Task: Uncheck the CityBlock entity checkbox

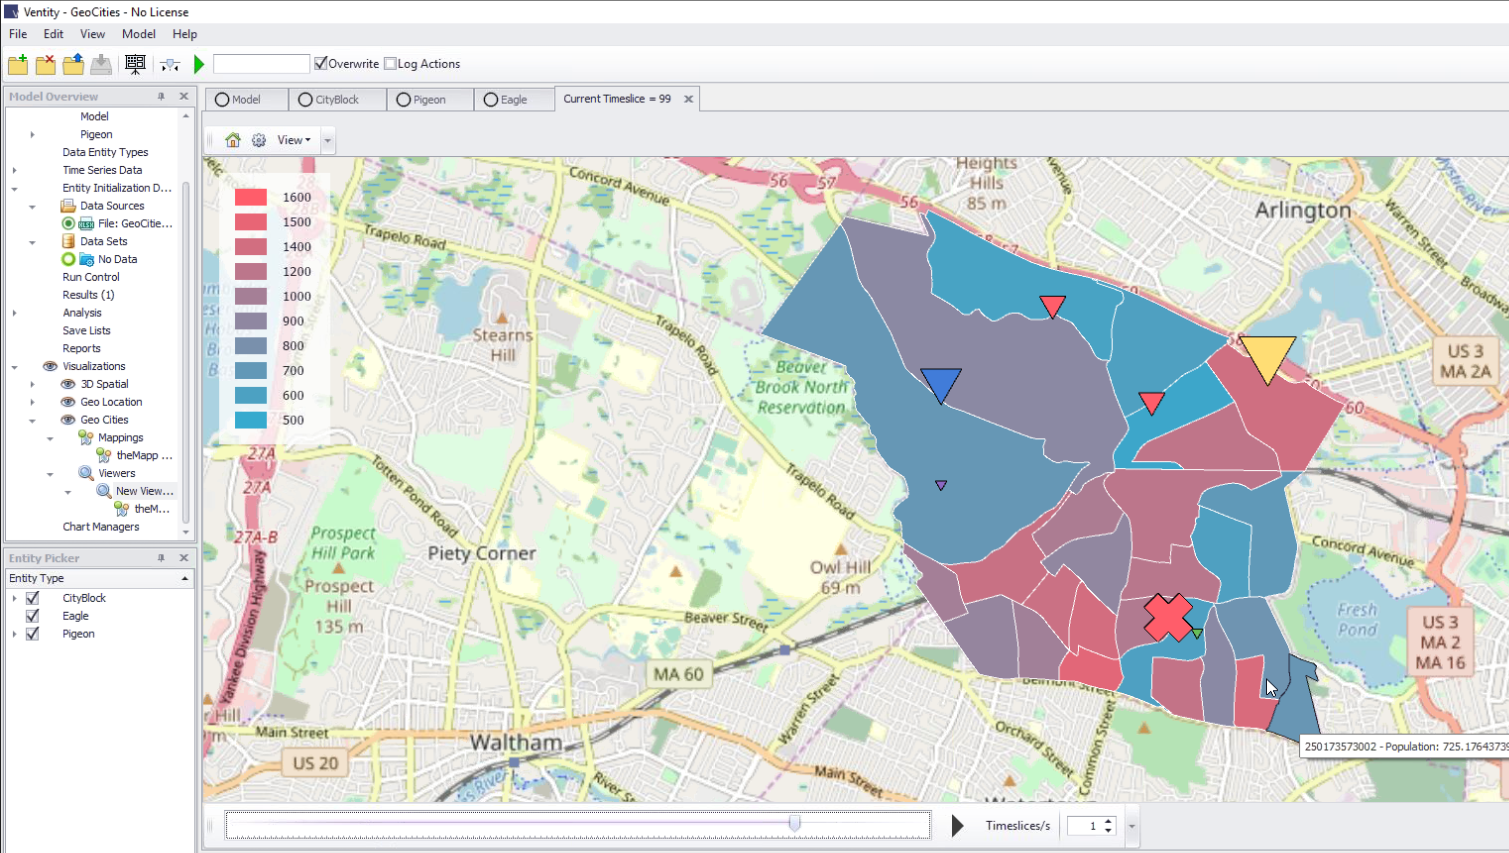Action: click(33, 598)
